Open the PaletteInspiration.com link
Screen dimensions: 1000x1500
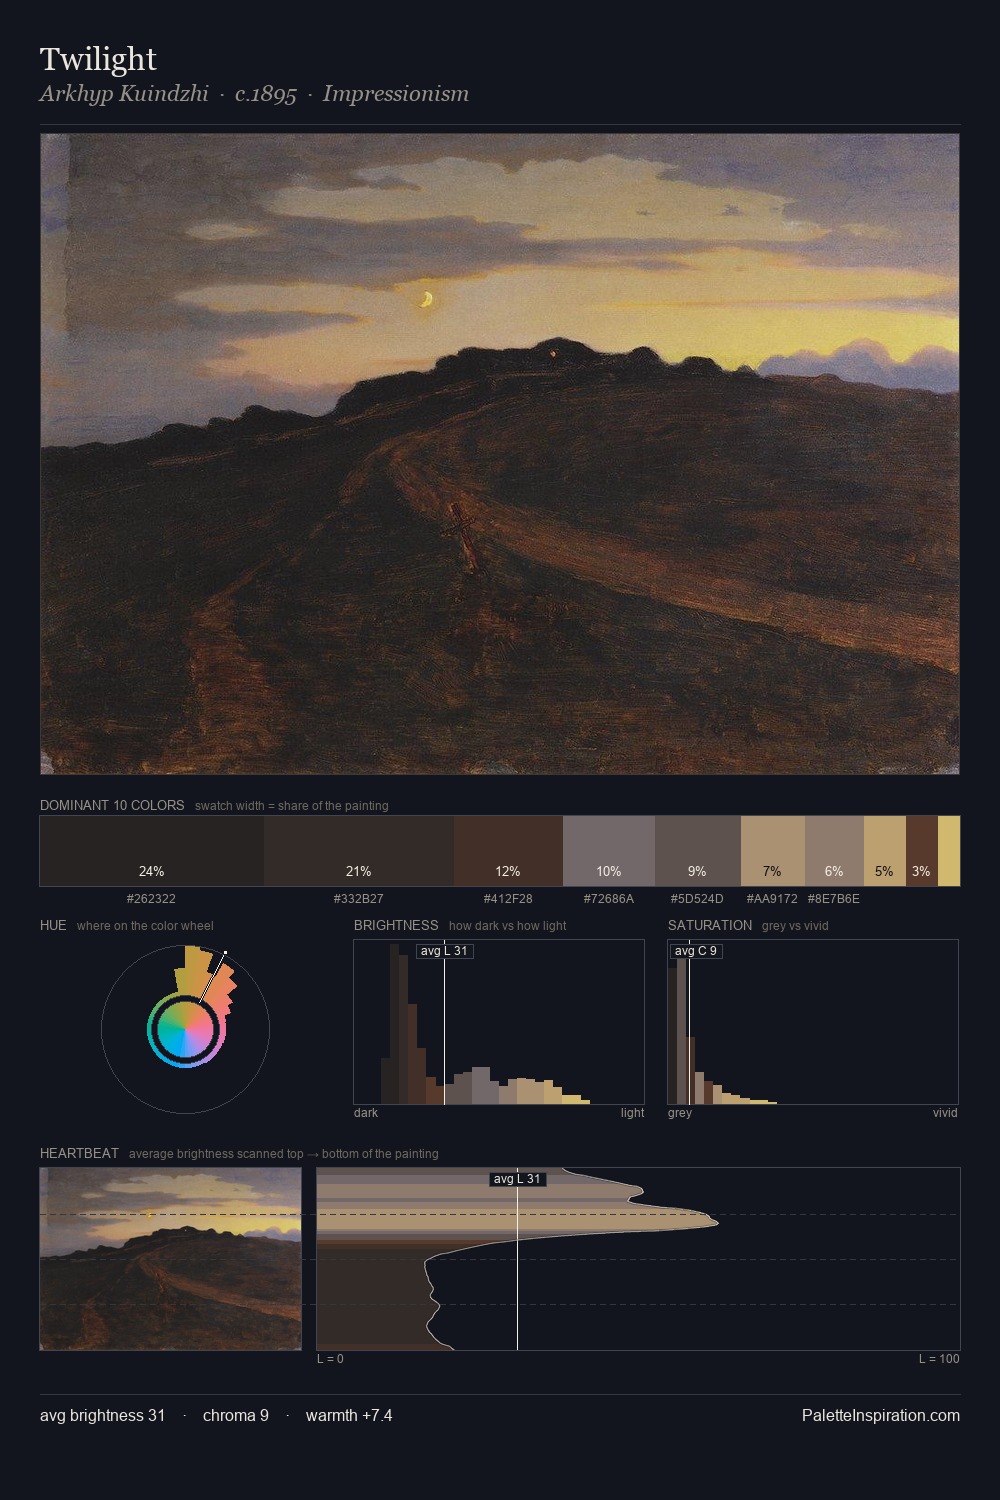point(881,1416)
